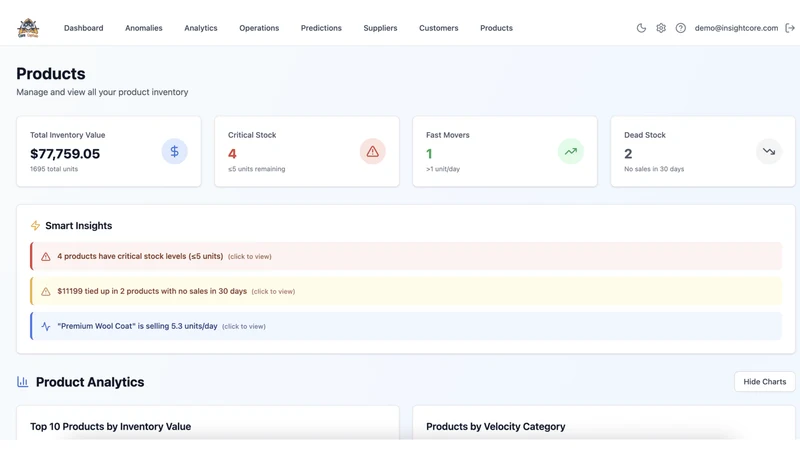Click the bar chart icon beside Product Analytics
800x450 pixels.
coord(22,382)
